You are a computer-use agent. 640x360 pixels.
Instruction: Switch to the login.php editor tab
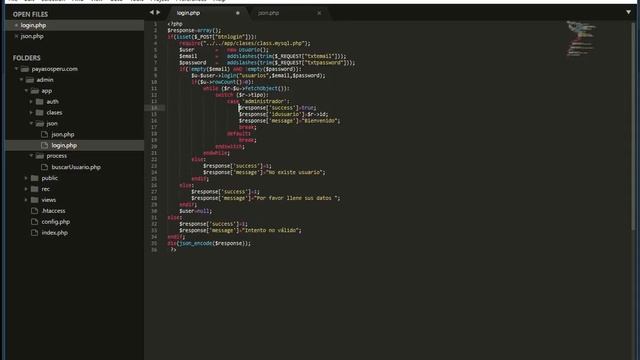188,13
